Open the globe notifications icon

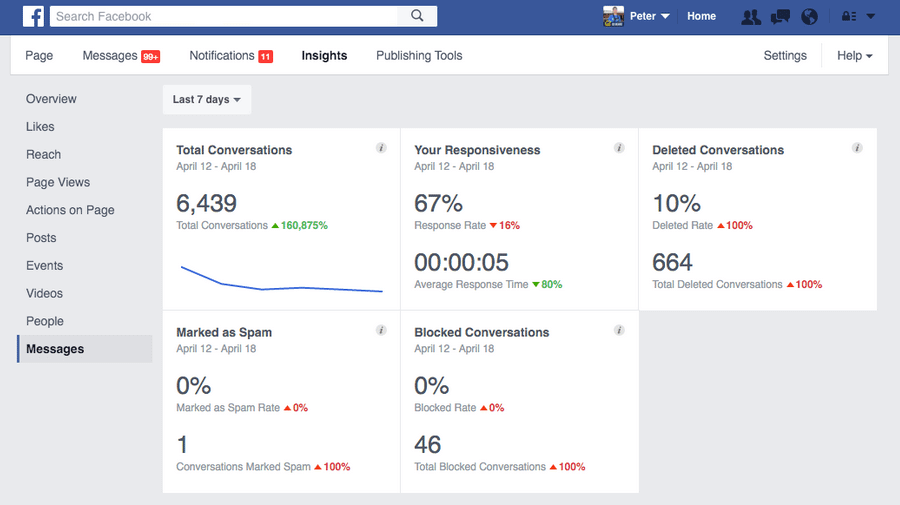tap(809, 17)
